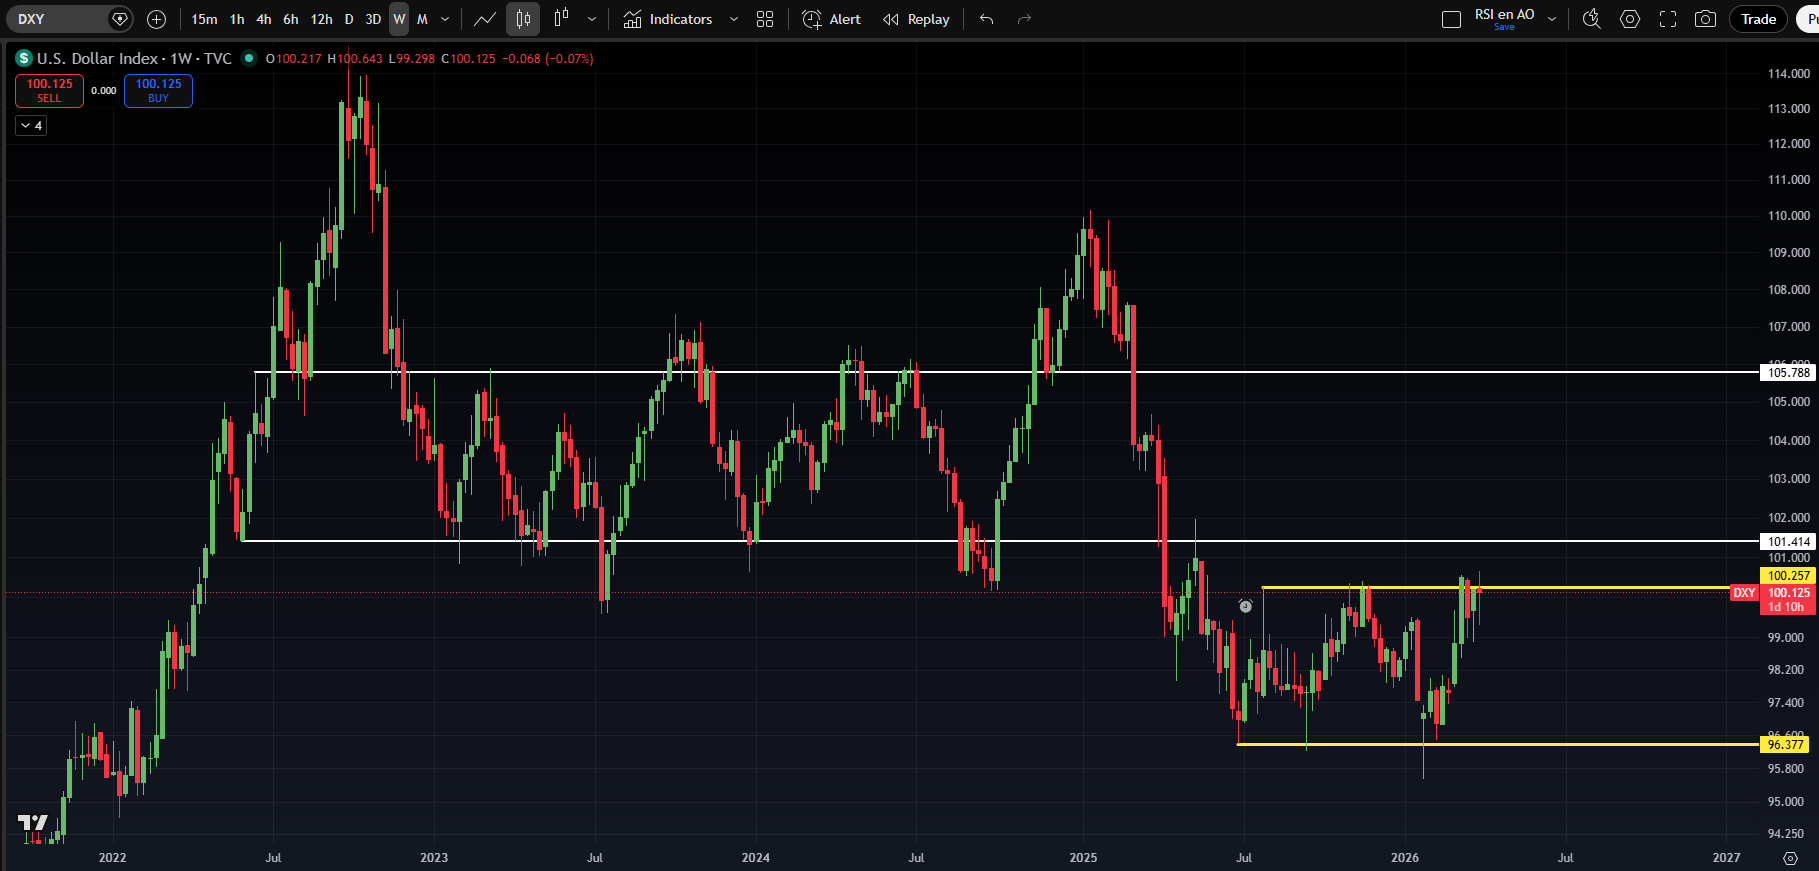This screenshot has height=871, width=1819.
Task: Toggle the candlestick chart type button
Action: tap(523, 19)
